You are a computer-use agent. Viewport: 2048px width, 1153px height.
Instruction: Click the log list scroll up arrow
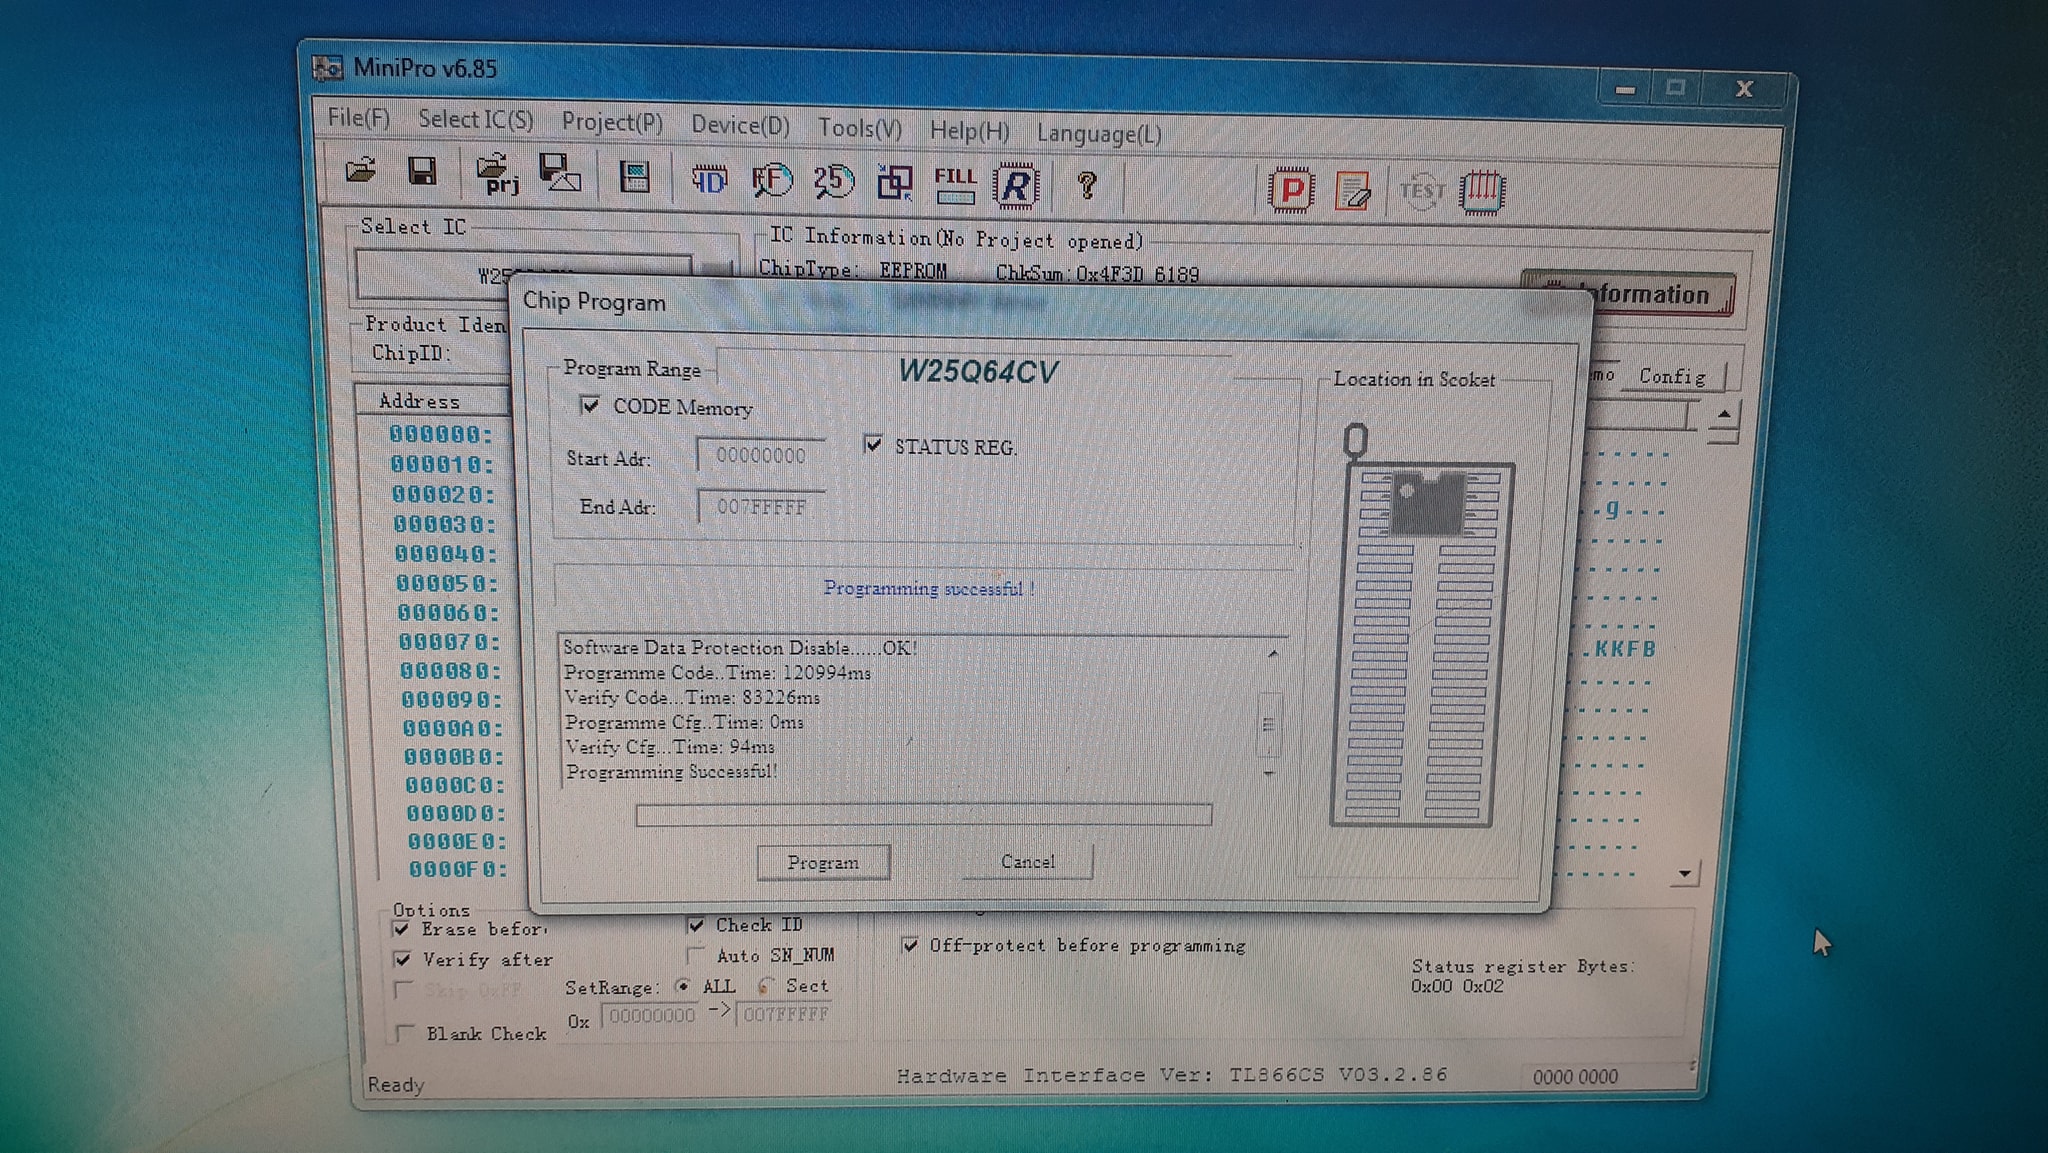coord(1272,654)
